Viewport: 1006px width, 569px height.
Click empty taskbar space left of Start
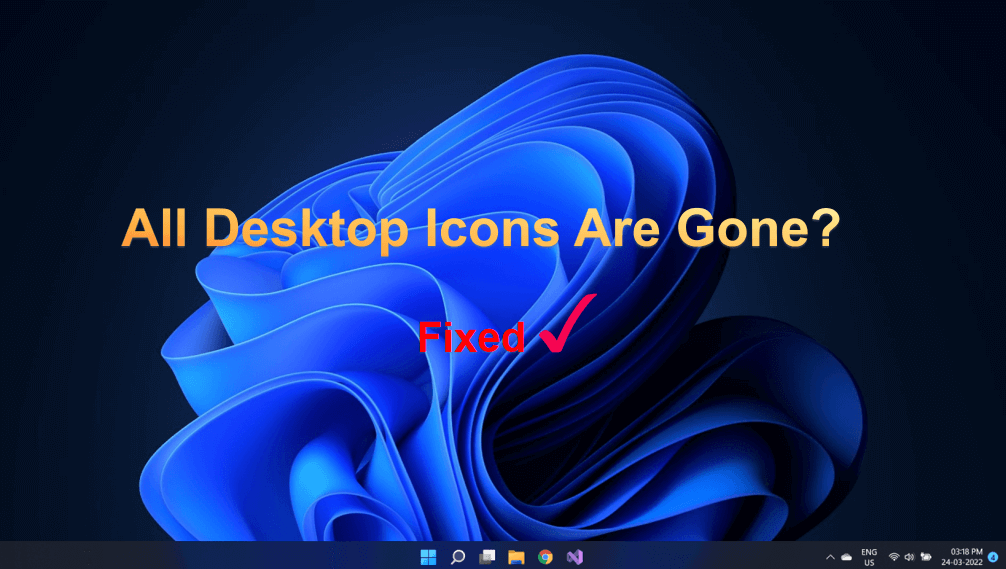[x=200, y=556]
